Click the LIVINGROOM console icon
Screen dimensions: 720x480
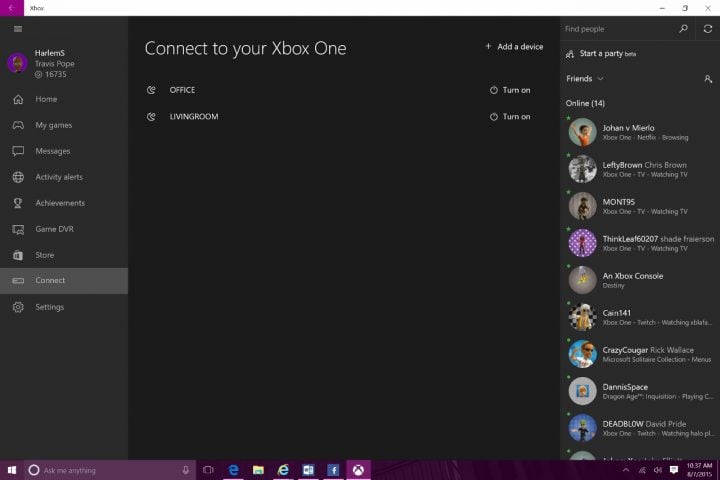pos(151,117)
